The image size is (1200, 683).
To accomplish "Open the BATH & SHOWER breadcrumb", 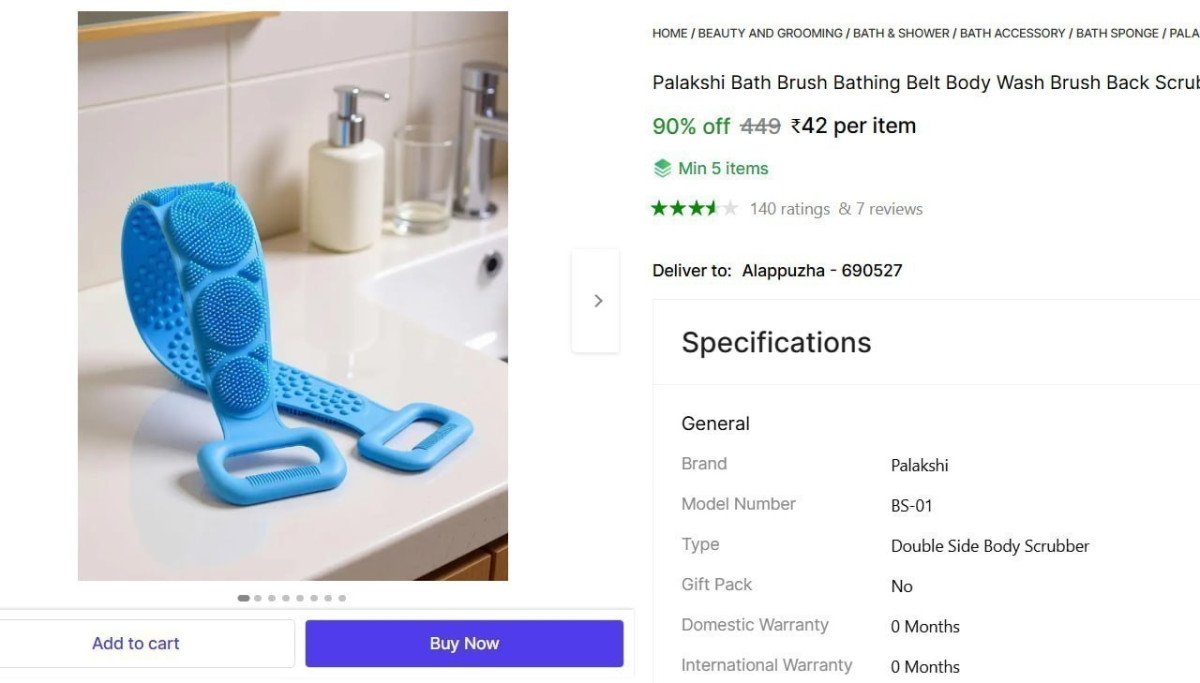I will click(900, 33).
